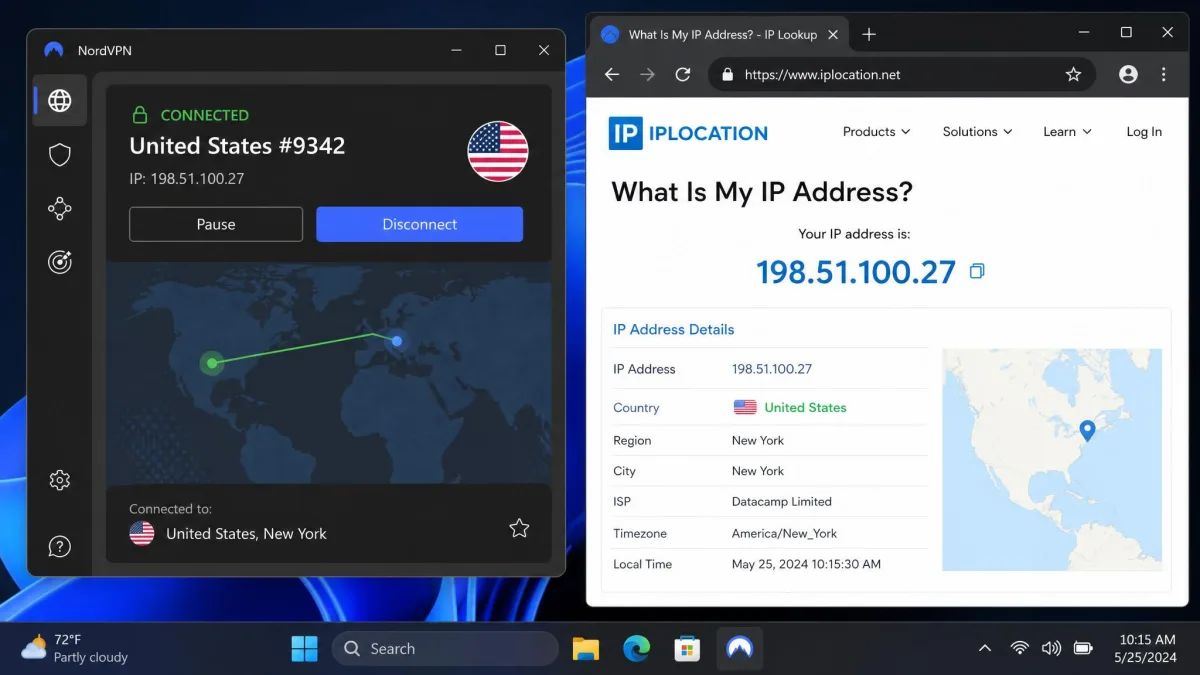Click the blue map pin on New York
The height and width of the screenshot is (675, 1200).
[x=1087, y=431]
